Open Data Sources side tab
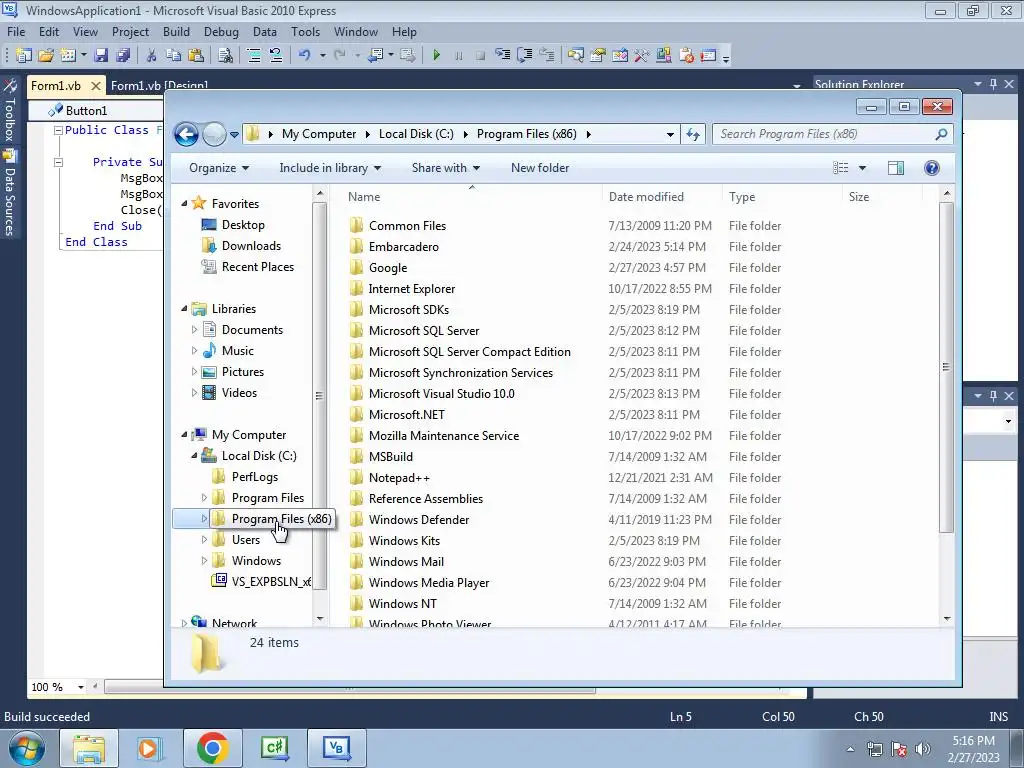 (10, 193)
